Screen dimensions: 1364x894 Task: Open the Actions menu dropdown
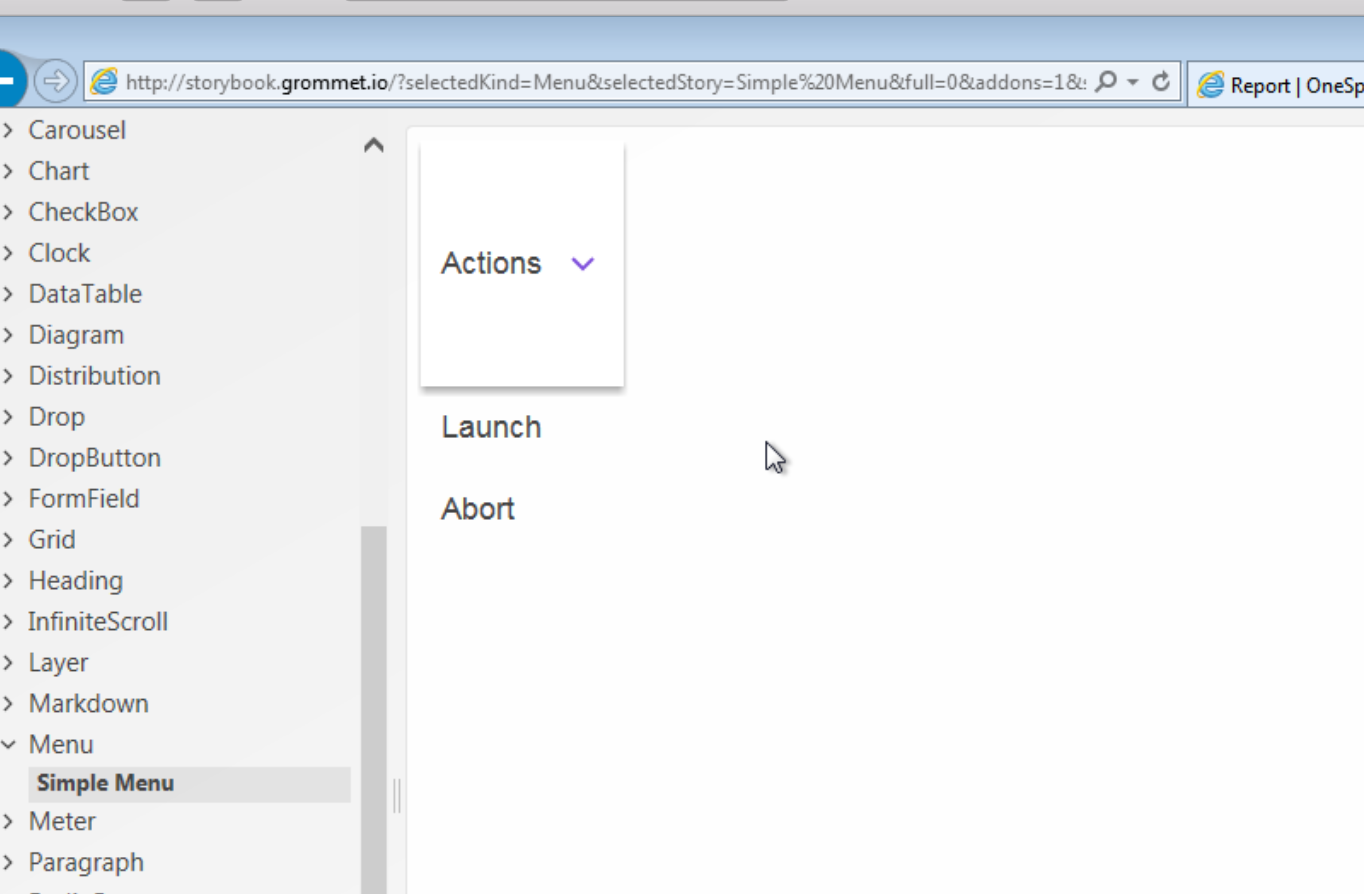point(582,263)
